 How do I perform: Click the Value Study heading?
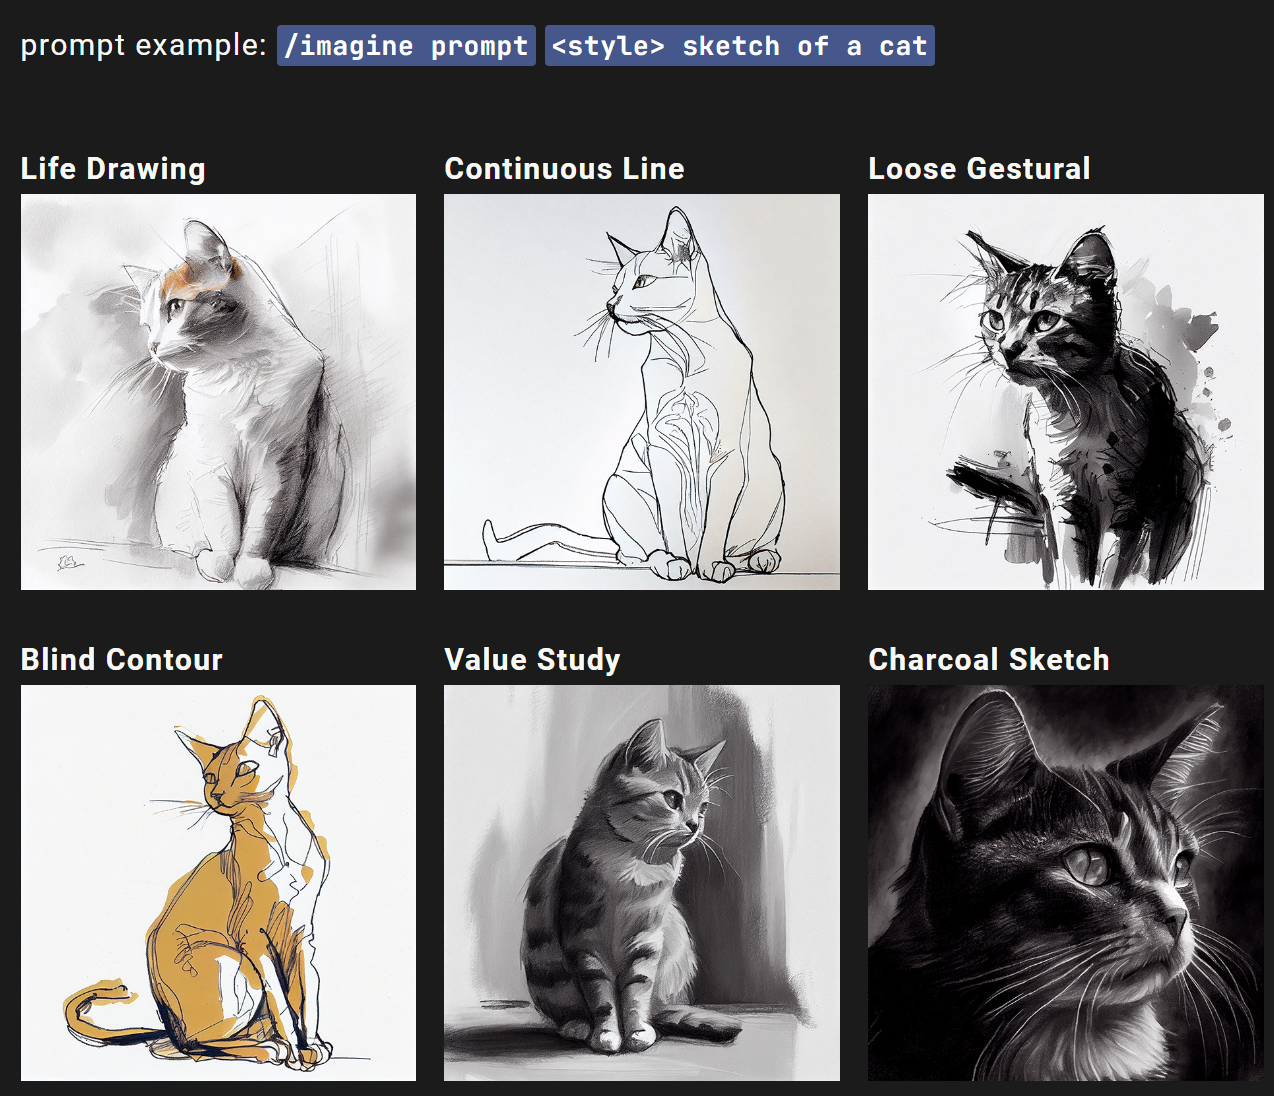click(x=532, y=659)
